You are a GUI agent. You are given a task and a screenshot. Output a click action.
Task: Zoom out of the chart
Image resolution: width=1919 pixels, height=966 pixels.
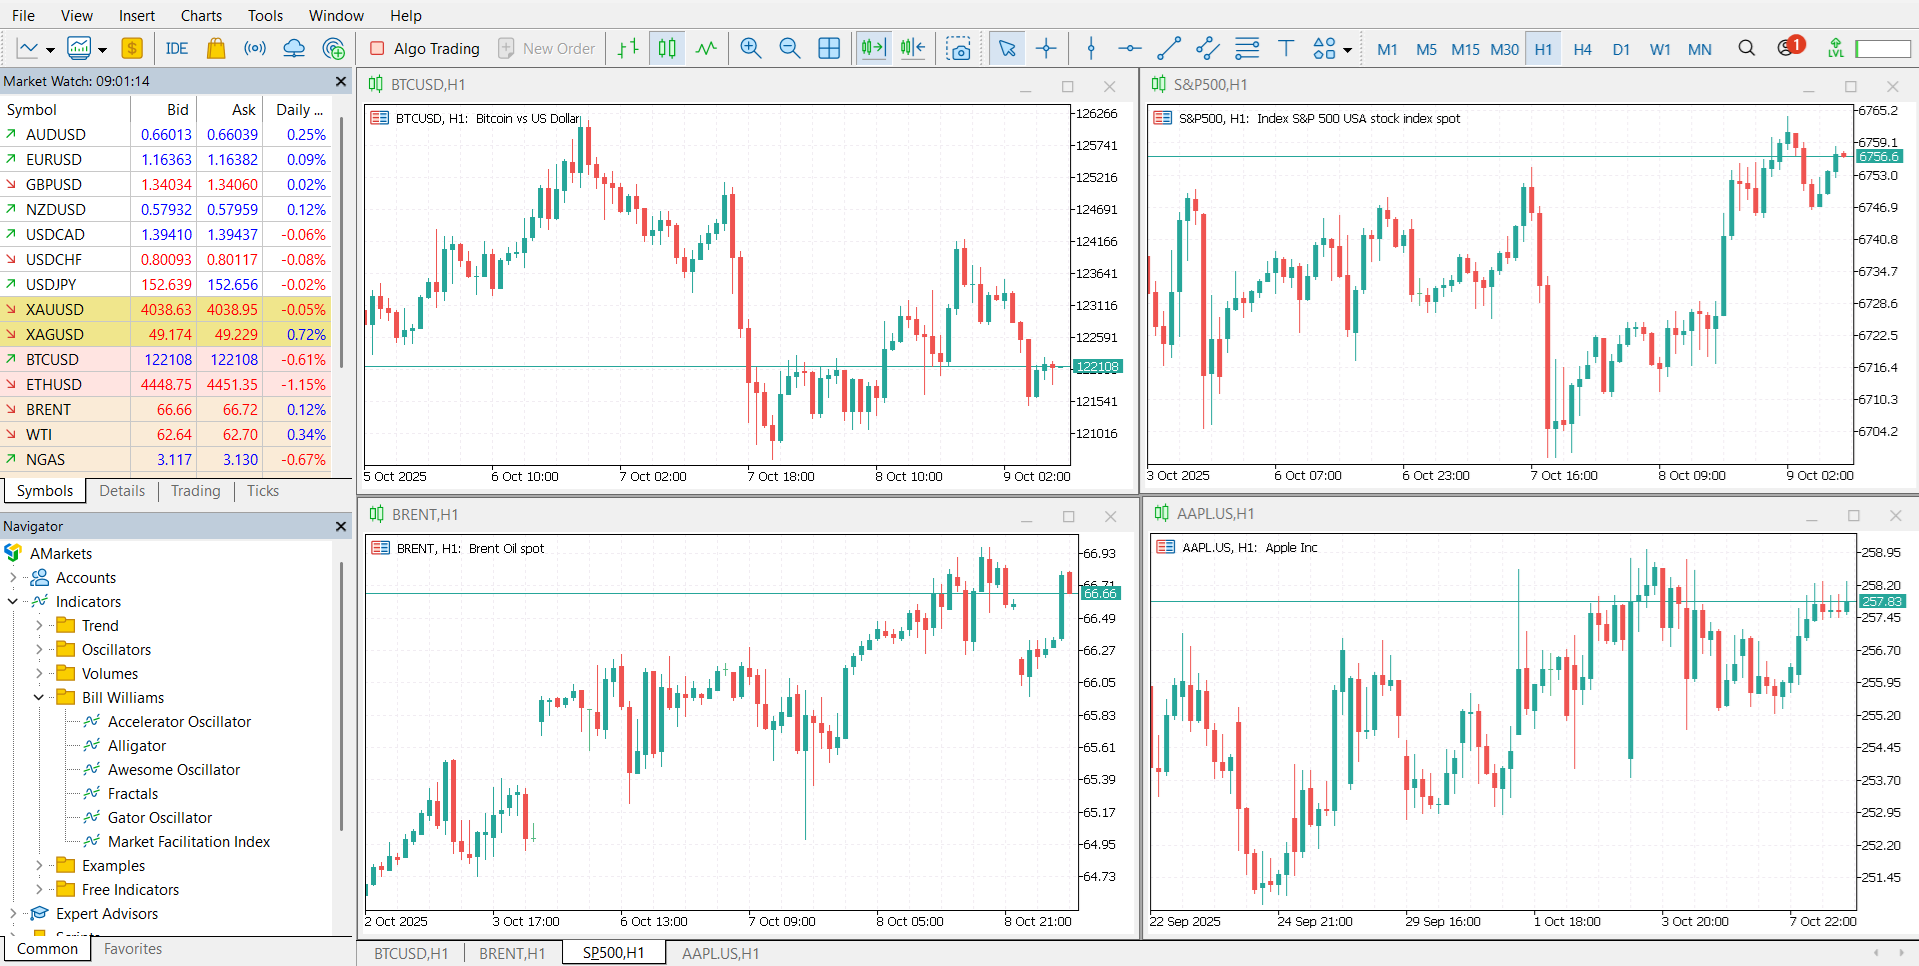click(790, 48)
